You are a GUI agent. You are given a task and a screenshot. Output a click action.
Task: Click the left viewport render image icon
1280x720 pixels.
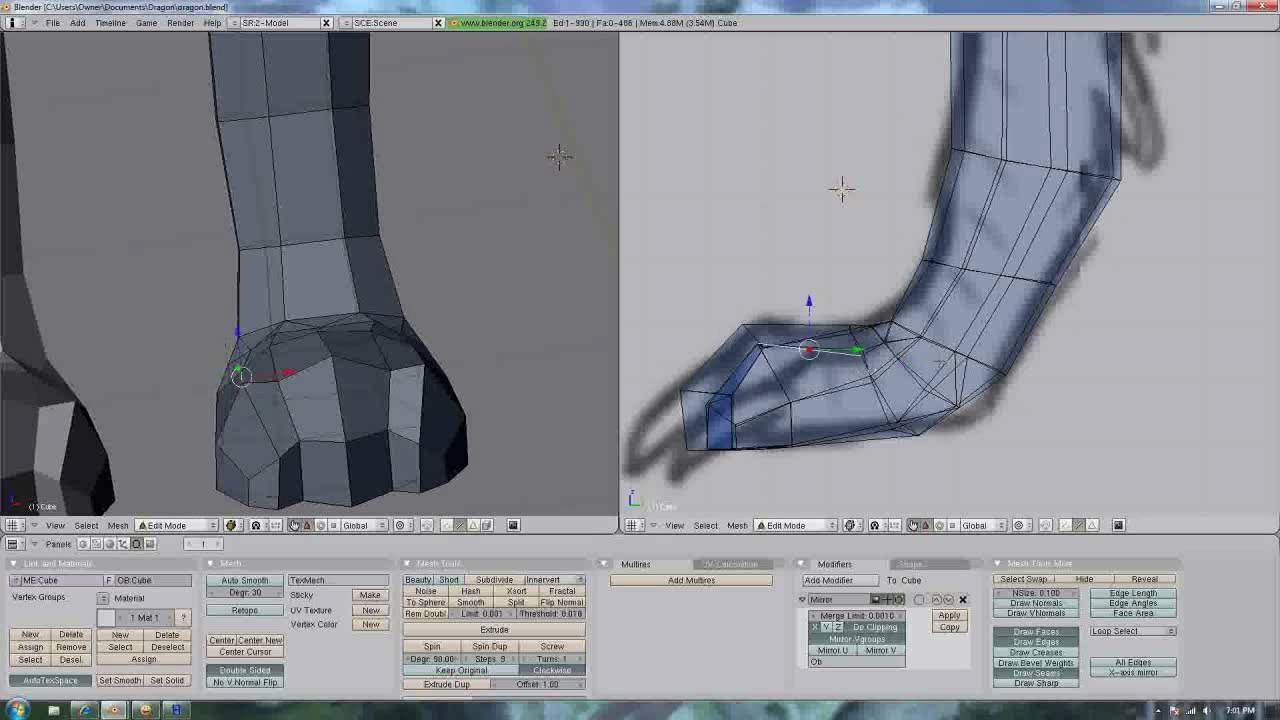[513, 525]
